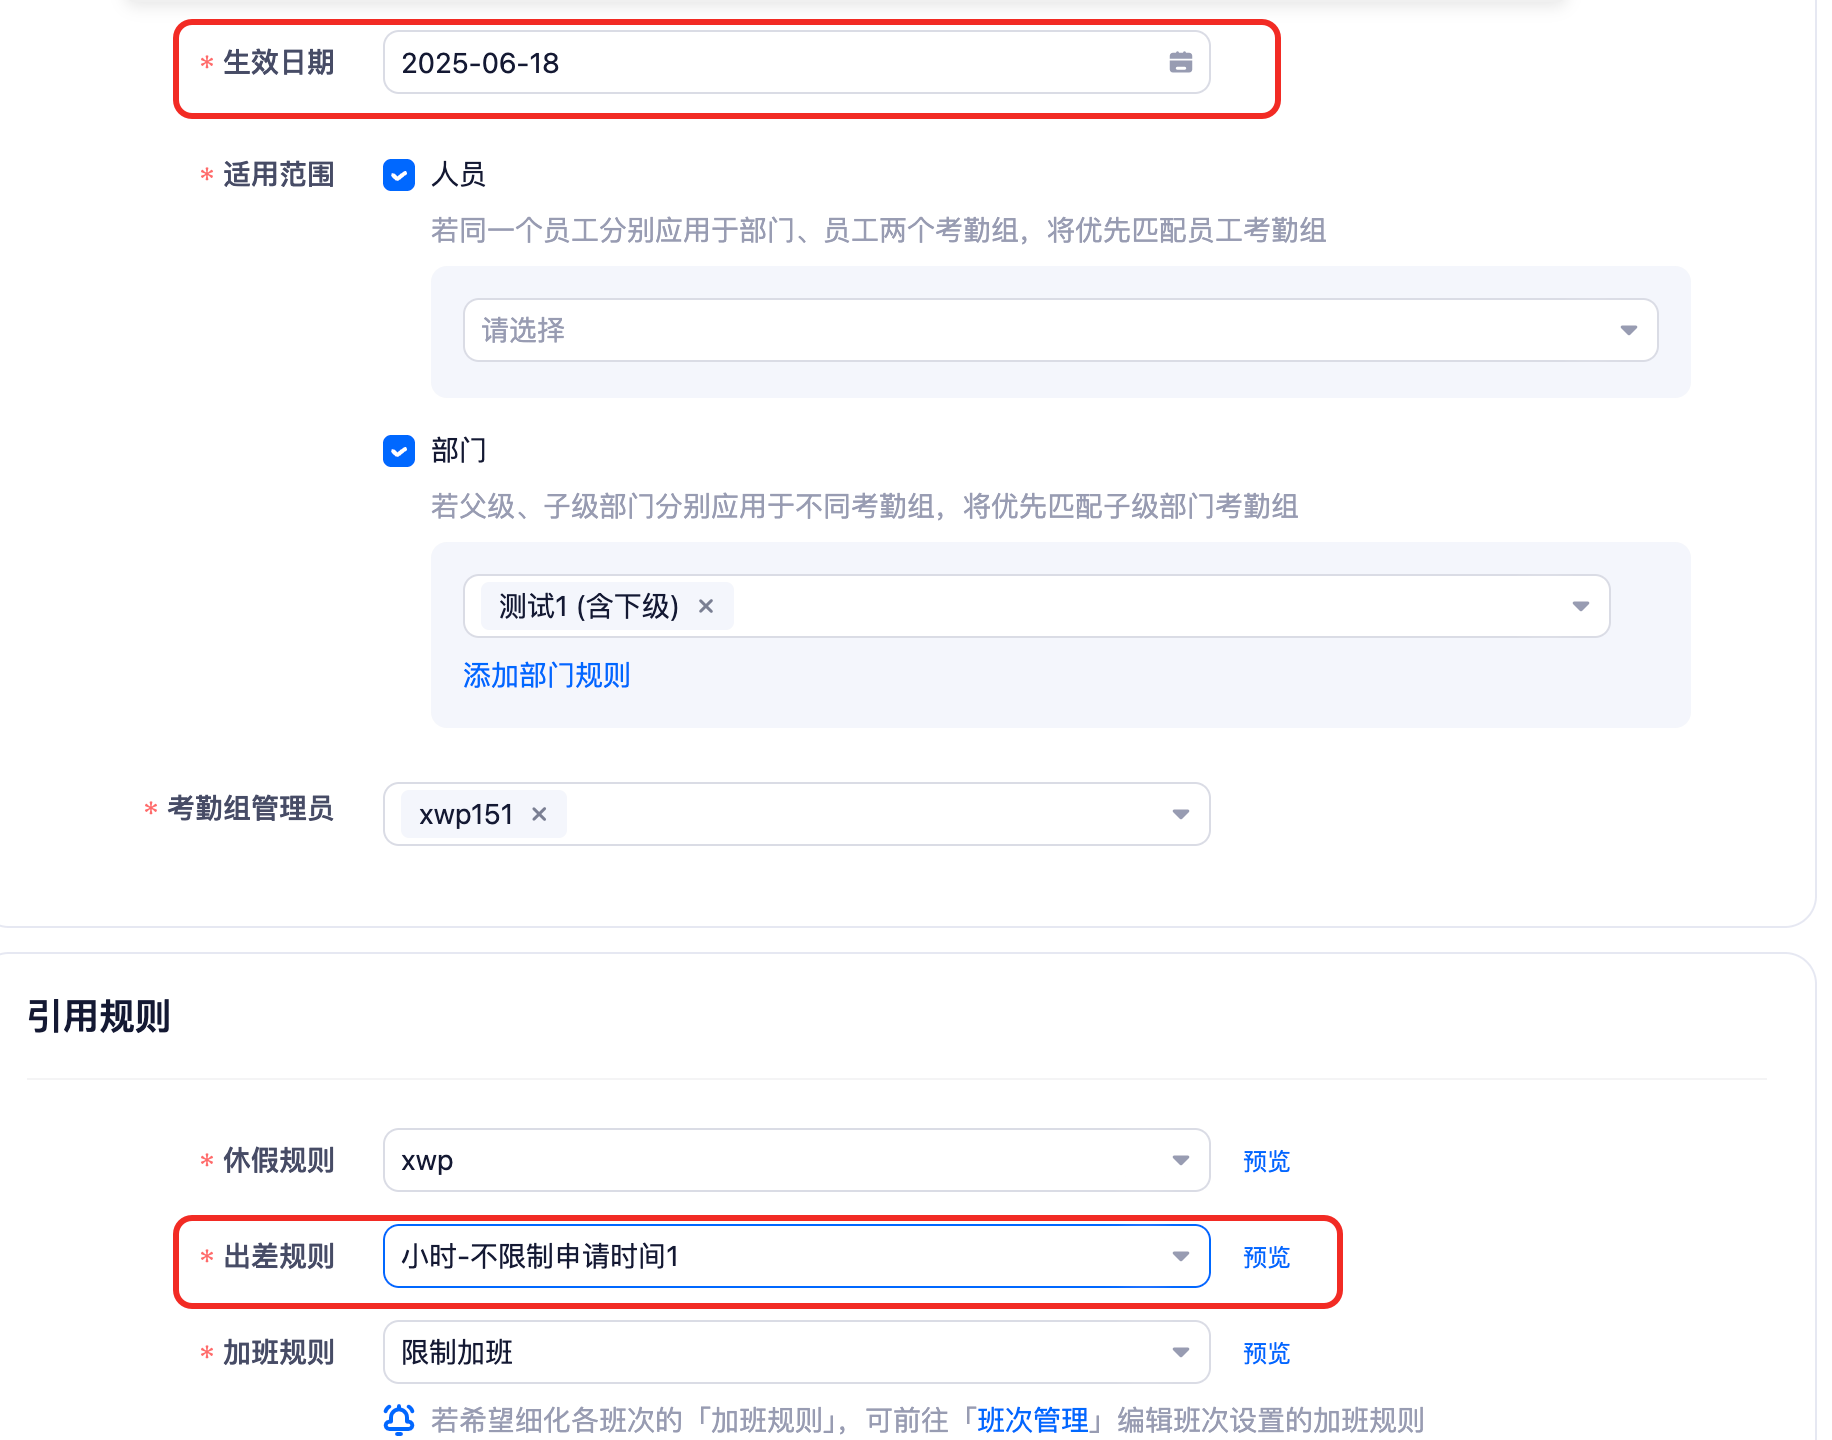Viewport: 1832px width, 1440px height.
Task: Preview the 加班规则 rule
Action: point(1266,1353)
